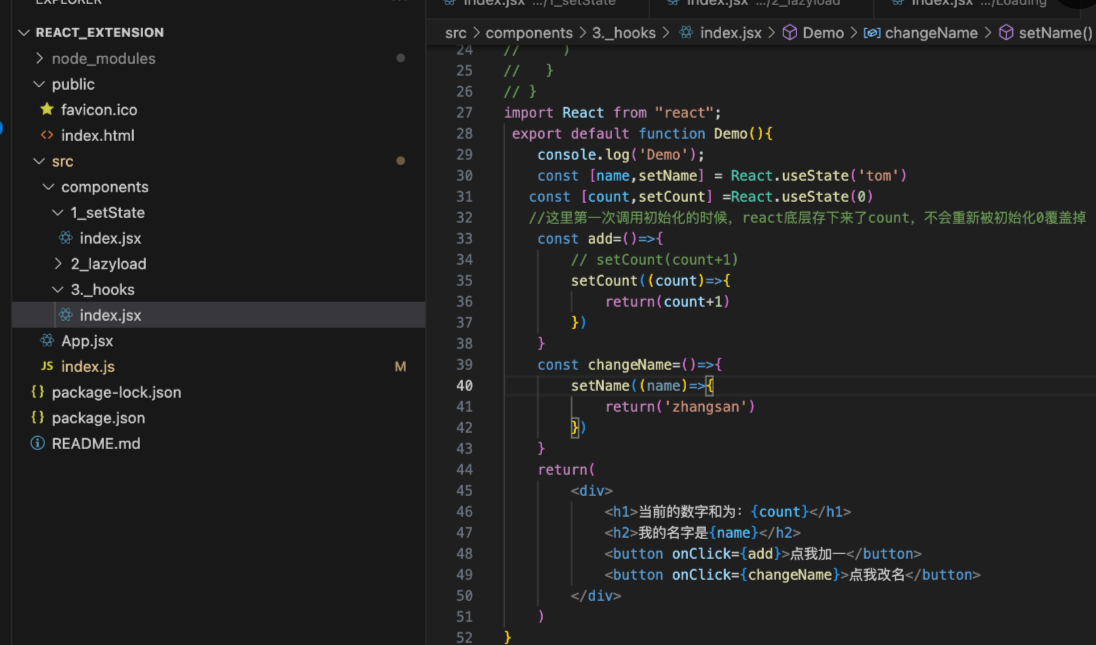Click 'return(count+1)' on line 36
The width and height of the screenshot is (1096, 645).
click(x=668, y=302)
